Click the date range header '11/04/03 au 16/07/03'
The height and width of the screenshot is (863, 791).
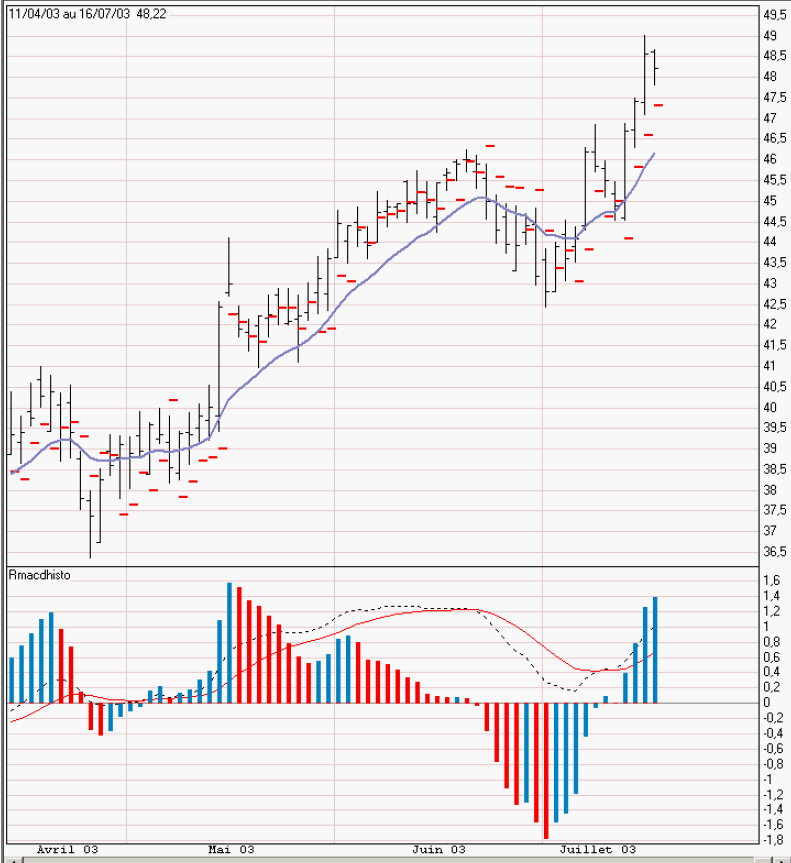69,14
